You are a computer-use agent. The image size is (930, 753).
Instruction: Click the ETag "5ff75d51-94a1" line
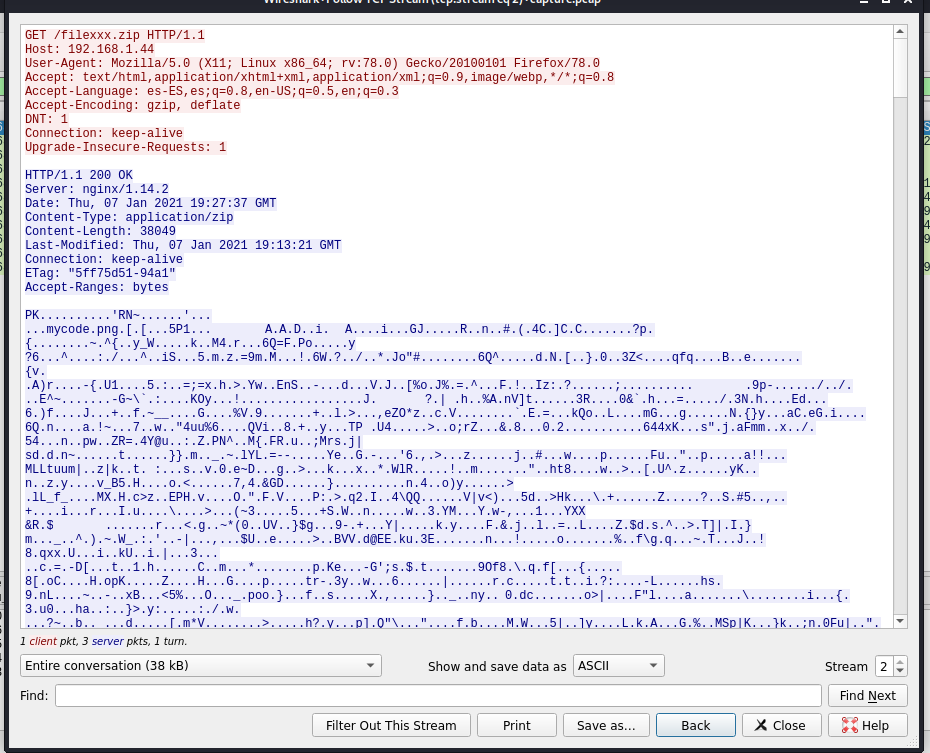tap(100, 273)
